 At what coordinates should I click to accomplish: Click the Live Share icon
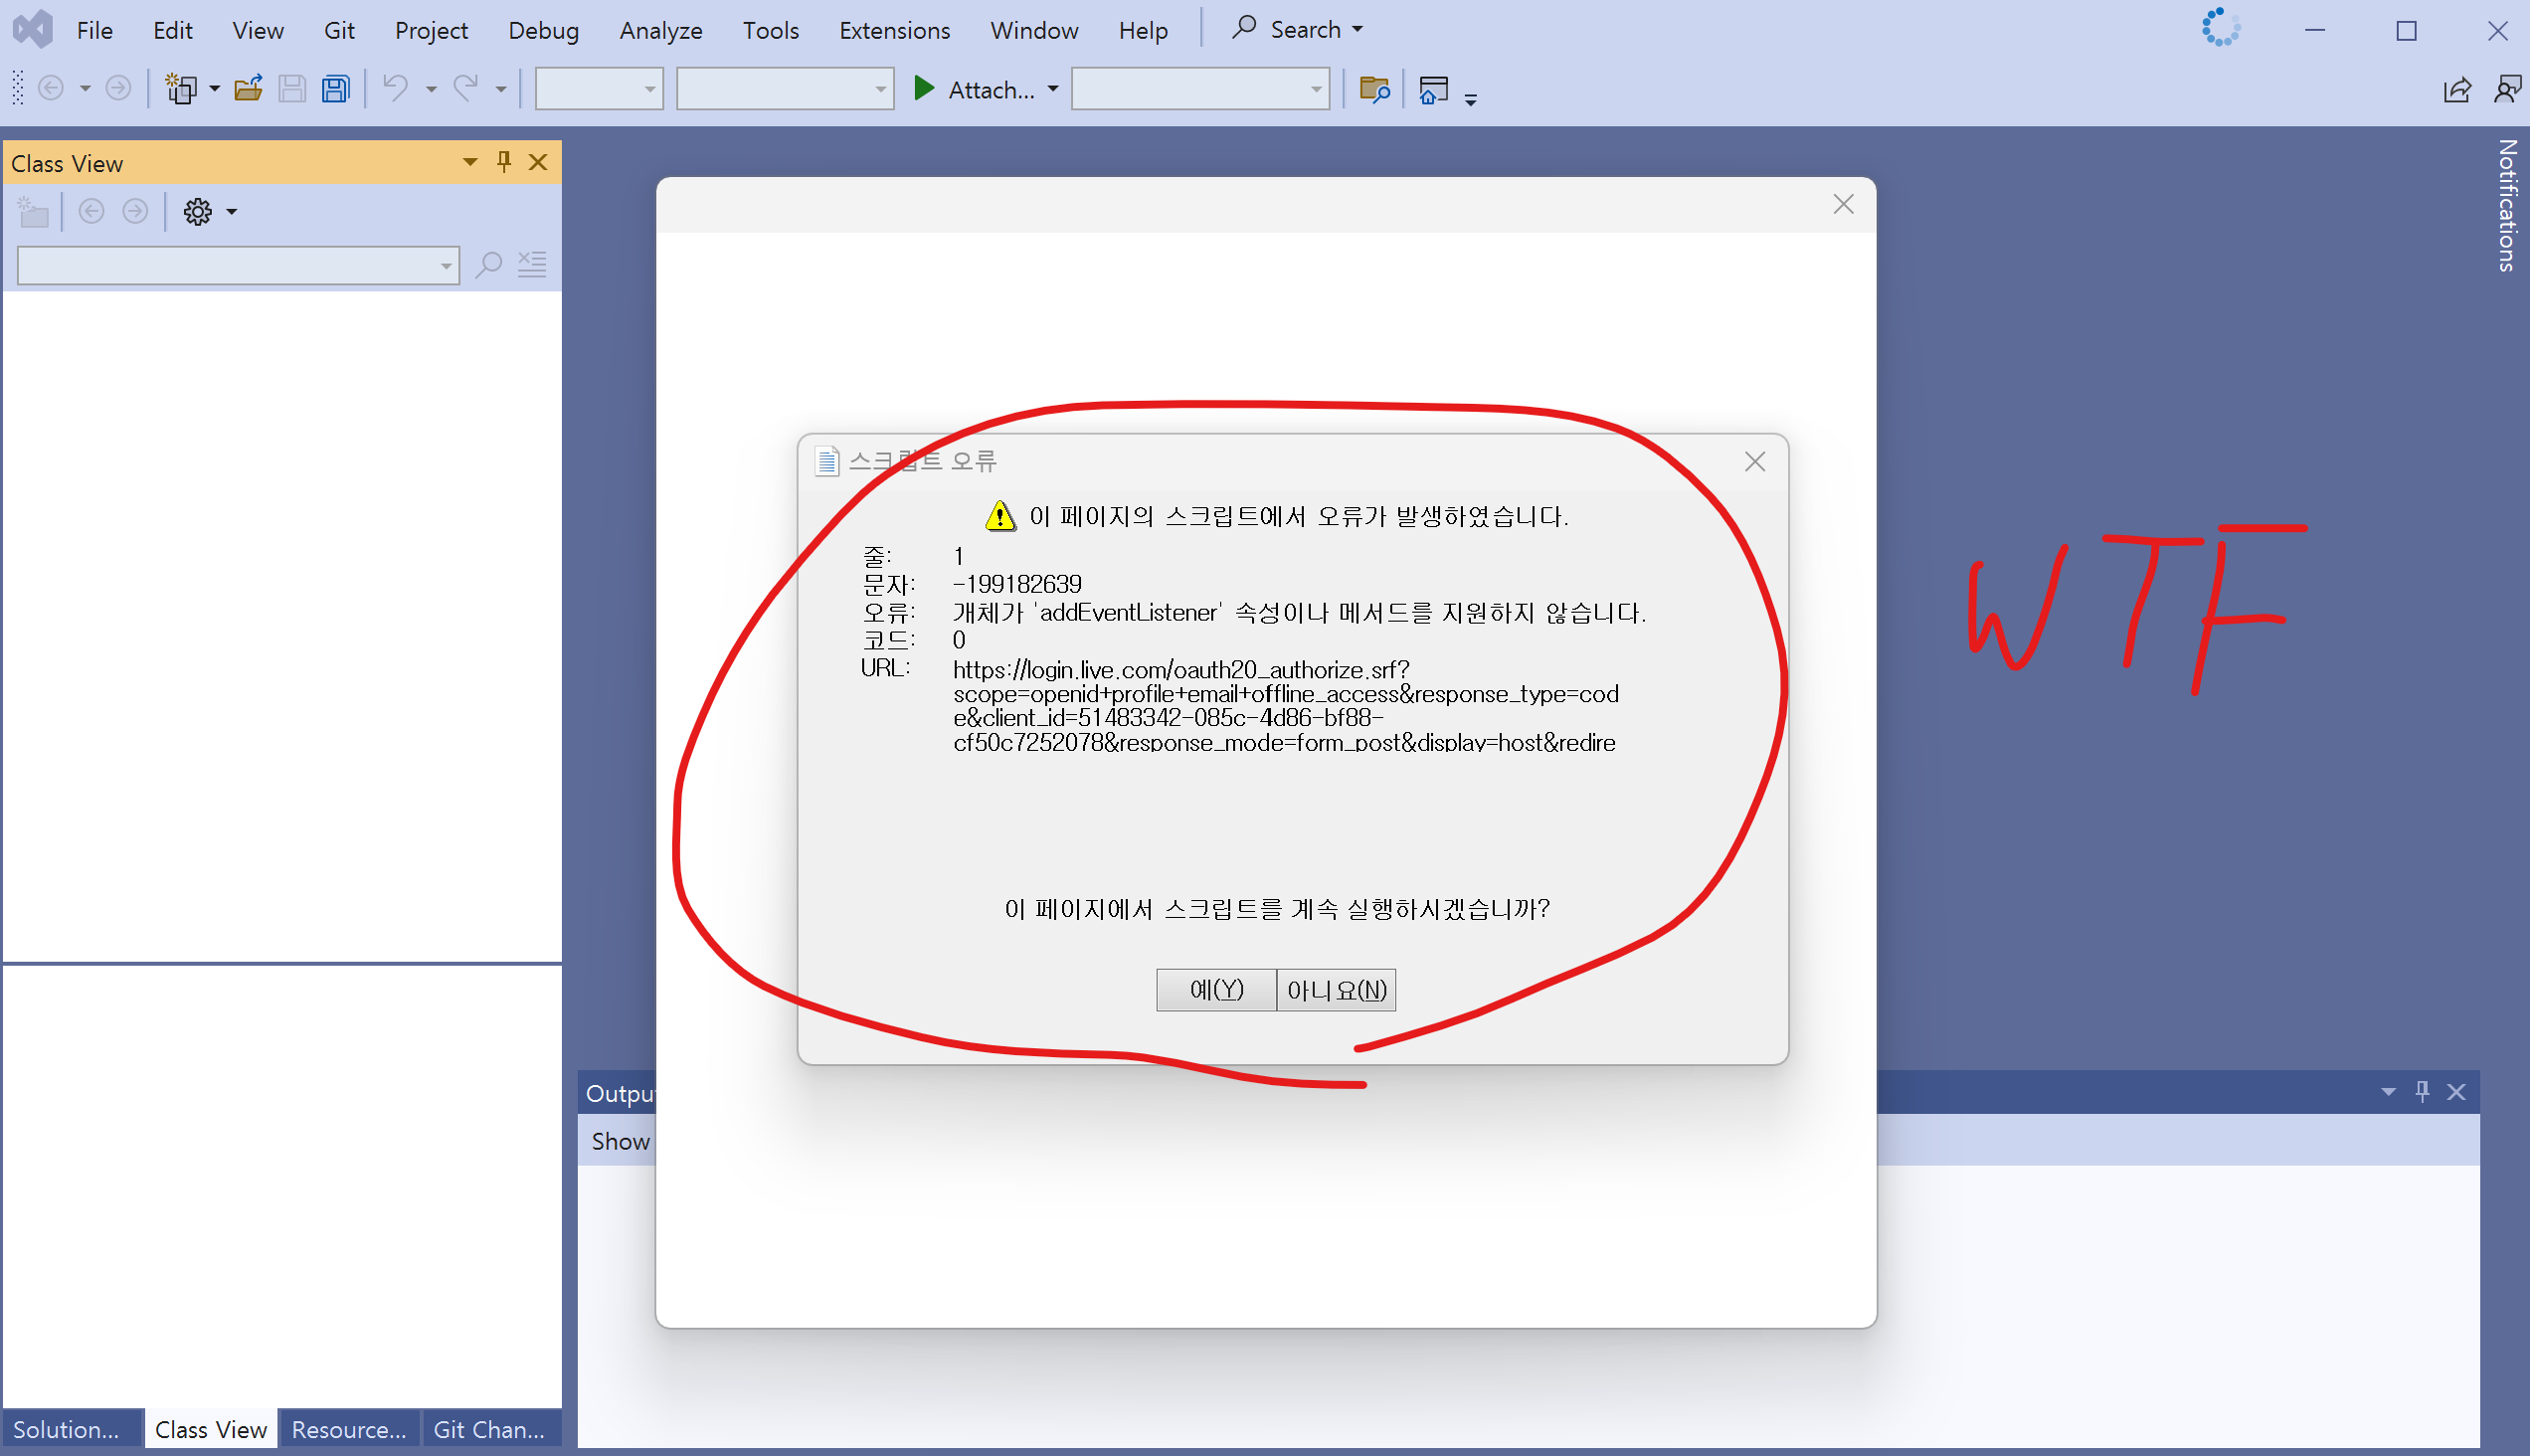pos(2457,90)
